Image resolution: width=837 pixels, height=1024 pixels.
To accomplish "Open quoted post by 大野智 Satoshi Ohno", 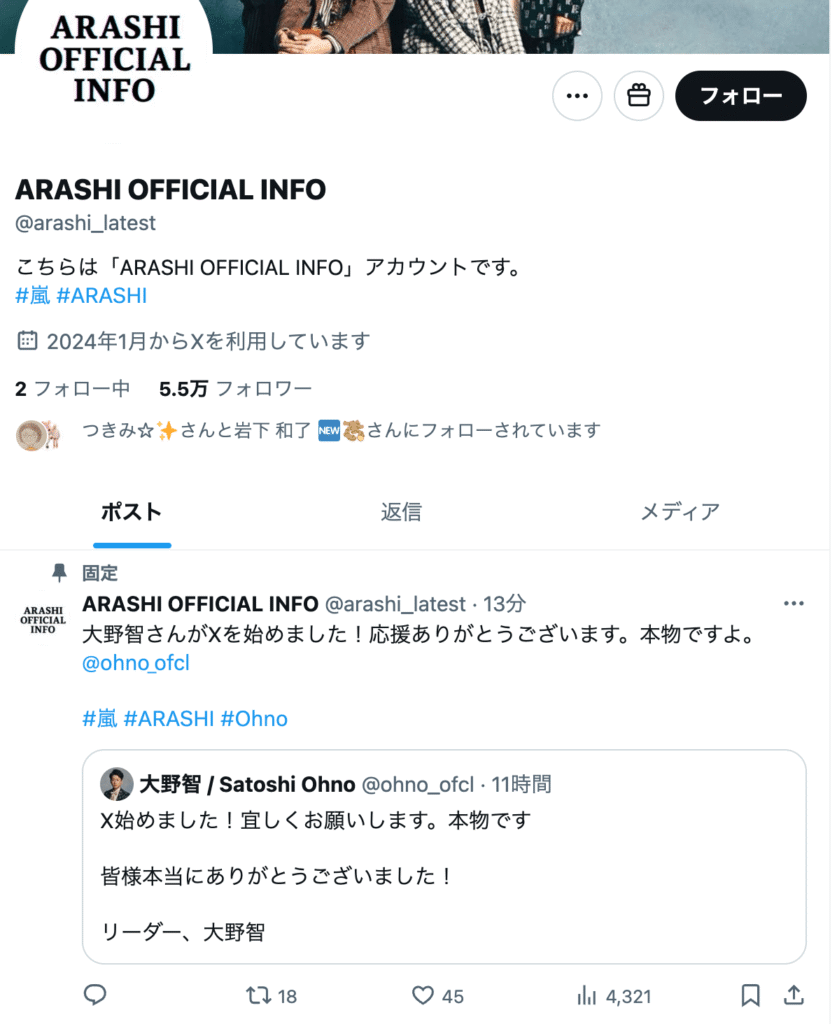I will (444, 856).
